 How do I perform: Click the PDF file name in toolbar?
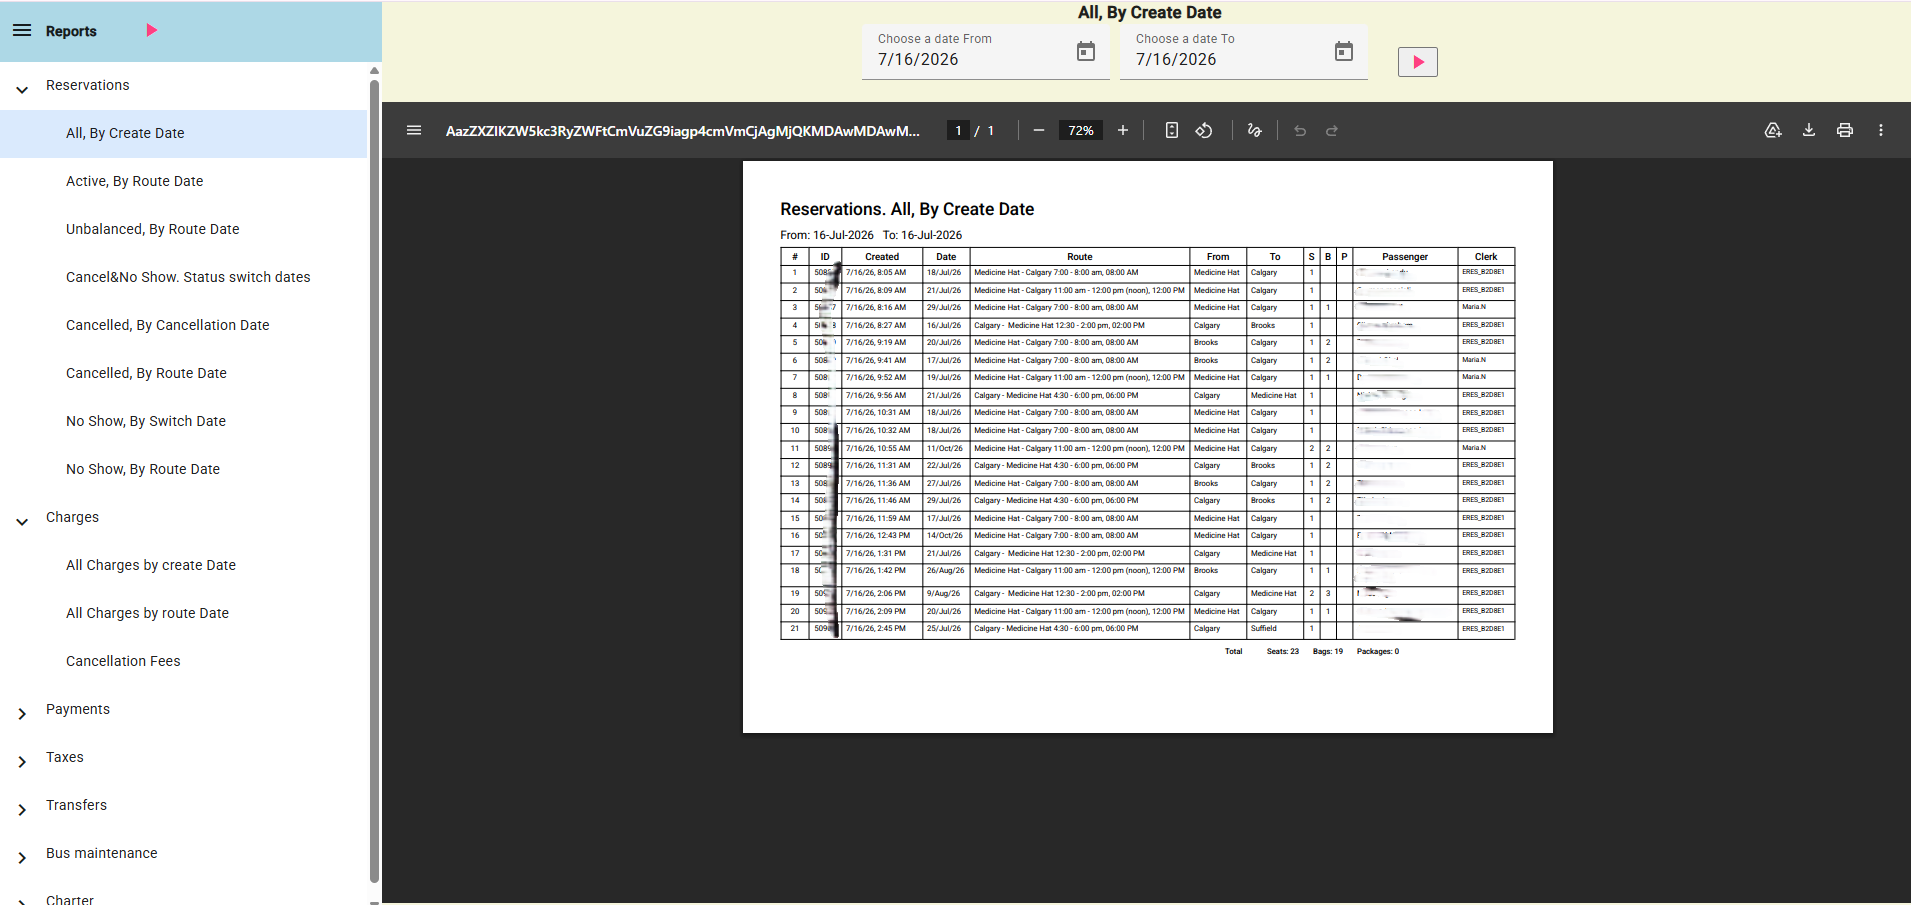click(x=683, y=130)
